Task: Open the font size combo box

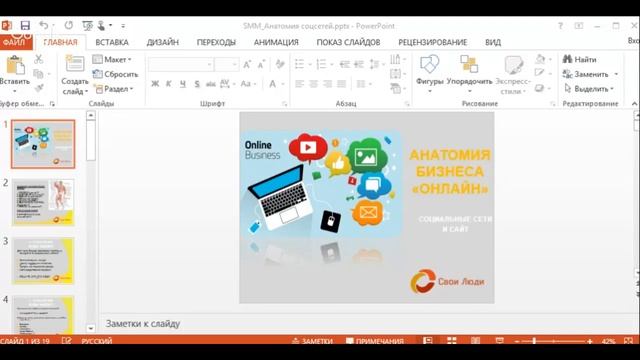Action: pos(226,64)
